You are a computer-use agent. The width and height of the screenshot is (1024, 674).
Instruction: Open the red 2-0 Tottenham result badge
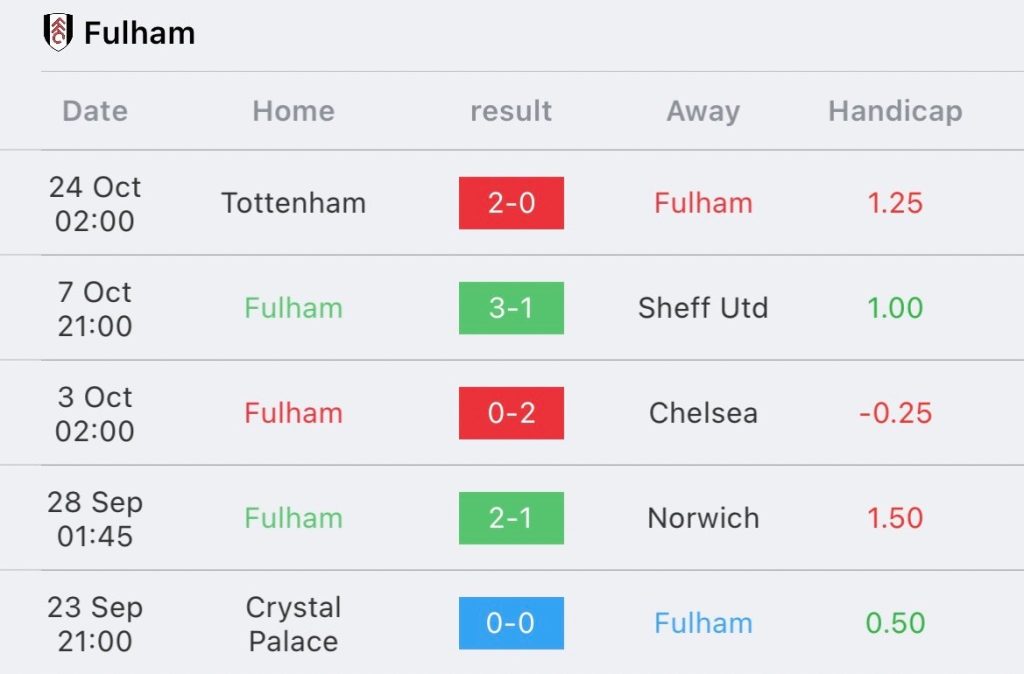[x=511, y=203]
